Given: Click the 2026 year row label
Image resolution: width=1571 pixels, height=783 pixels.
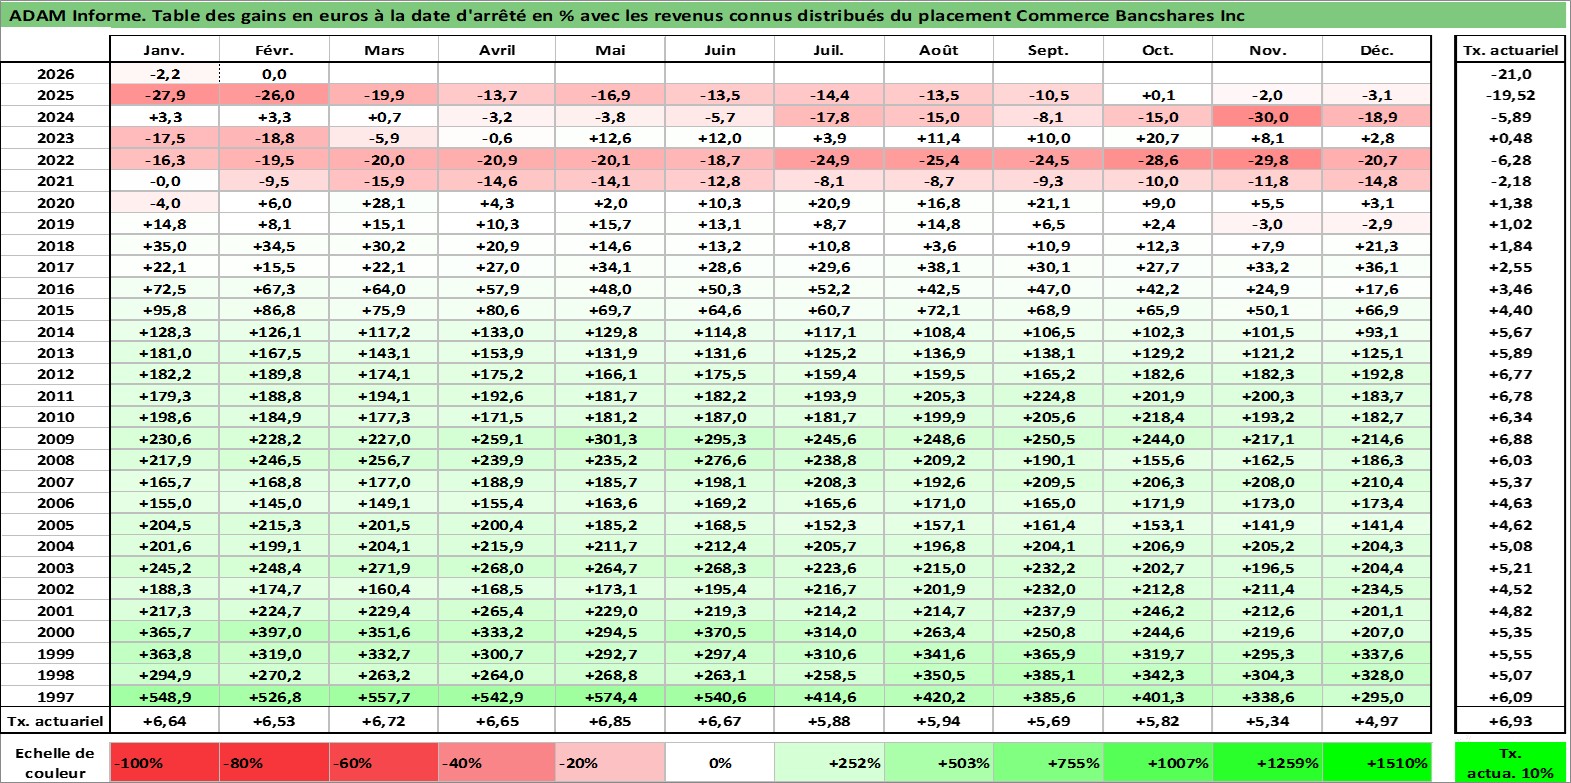Looking at the screenshot, I should point(56,74).
